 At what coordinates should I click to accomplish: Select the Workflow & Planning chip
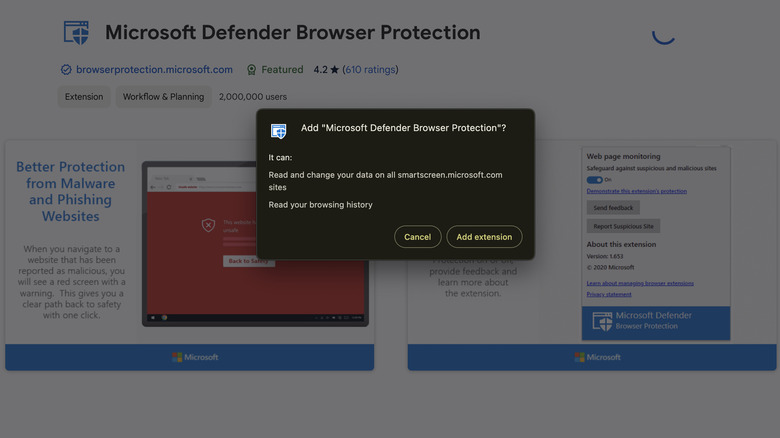click(x=164, y=97)
